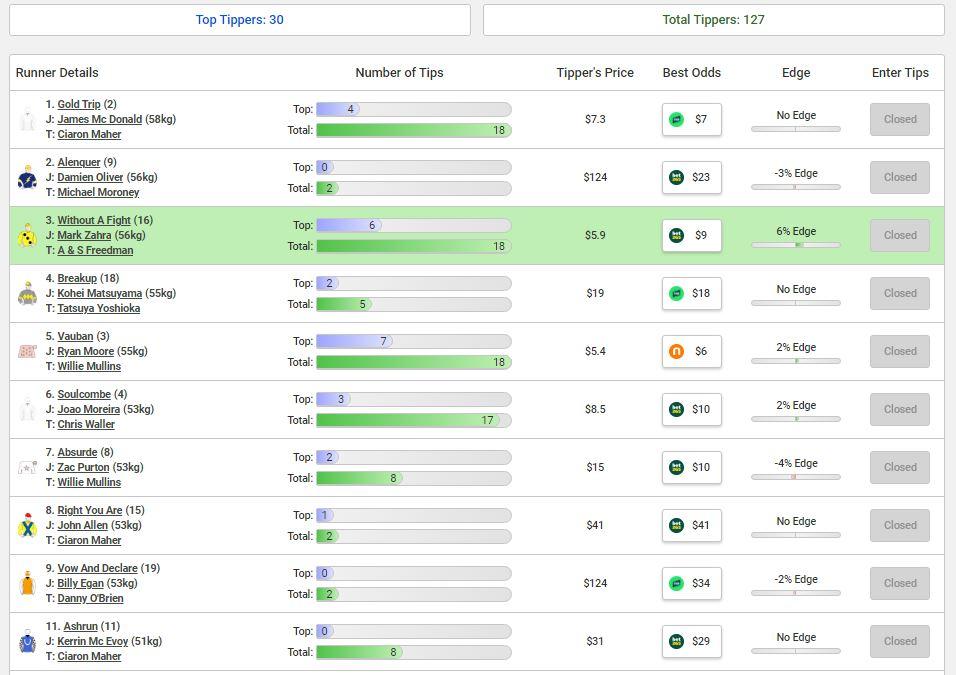Click green bookmaker icon beside Gold Trip's $7
Image resolution: width=956 pixels, height=675 pixels.
pyautogui.click(x=677, y=119)
